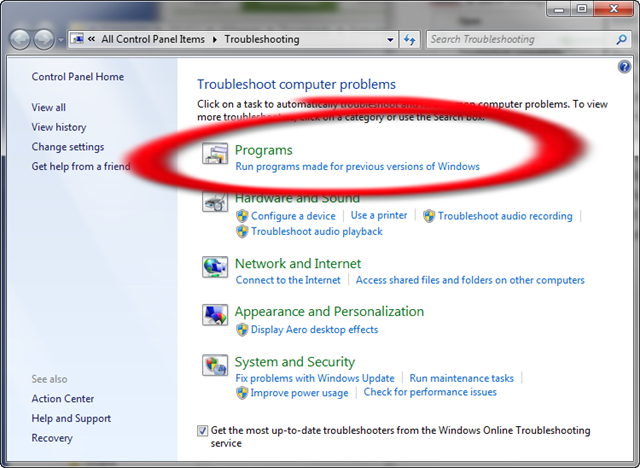The height and width of the screenshot is (468, 640).
Task: Open View history in the sidebar
Action: (x=59, y=127)
